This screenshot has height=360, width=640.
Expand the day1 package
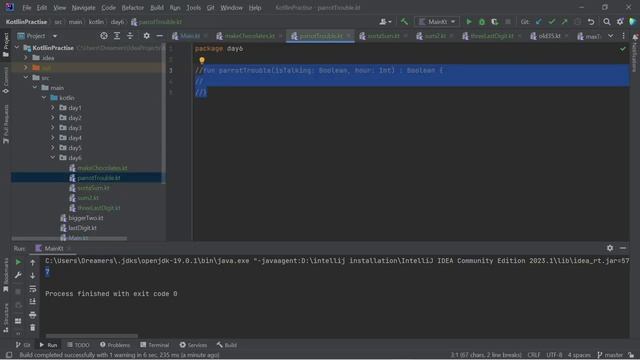(53, 108)
